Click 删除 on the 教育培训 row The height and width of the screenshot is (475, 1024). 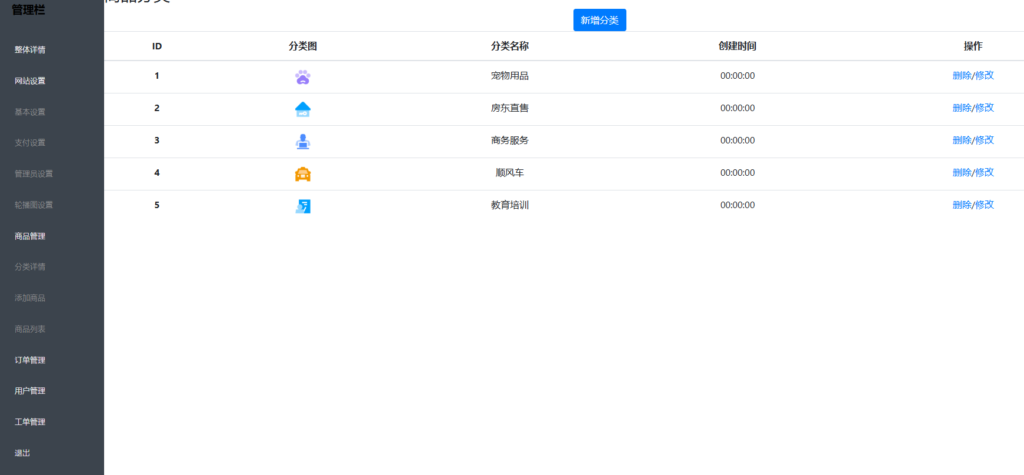coord(962,205)
